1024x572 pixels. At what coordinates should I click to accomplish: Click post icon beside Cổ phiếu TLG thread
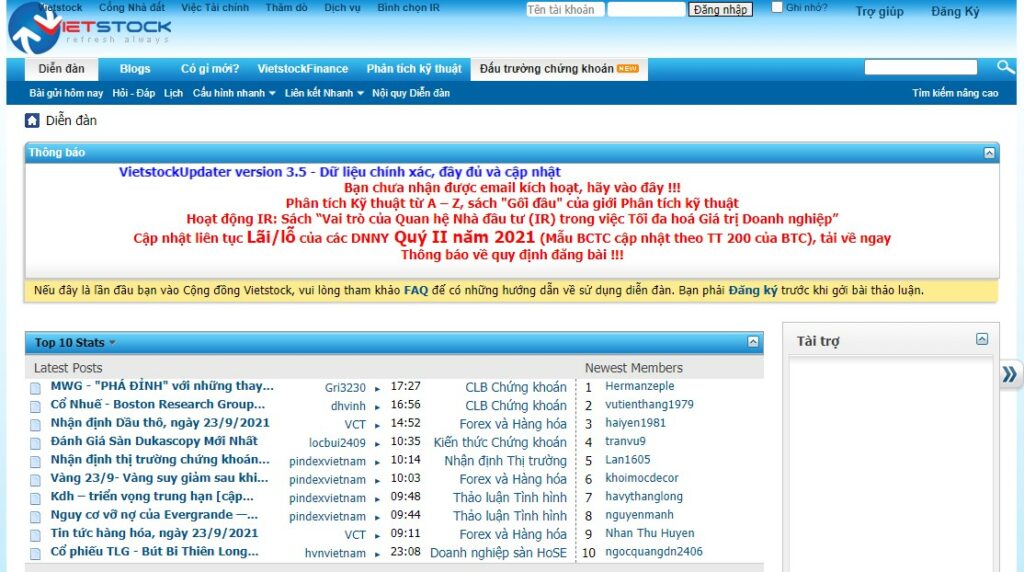[x=35, y=553]
